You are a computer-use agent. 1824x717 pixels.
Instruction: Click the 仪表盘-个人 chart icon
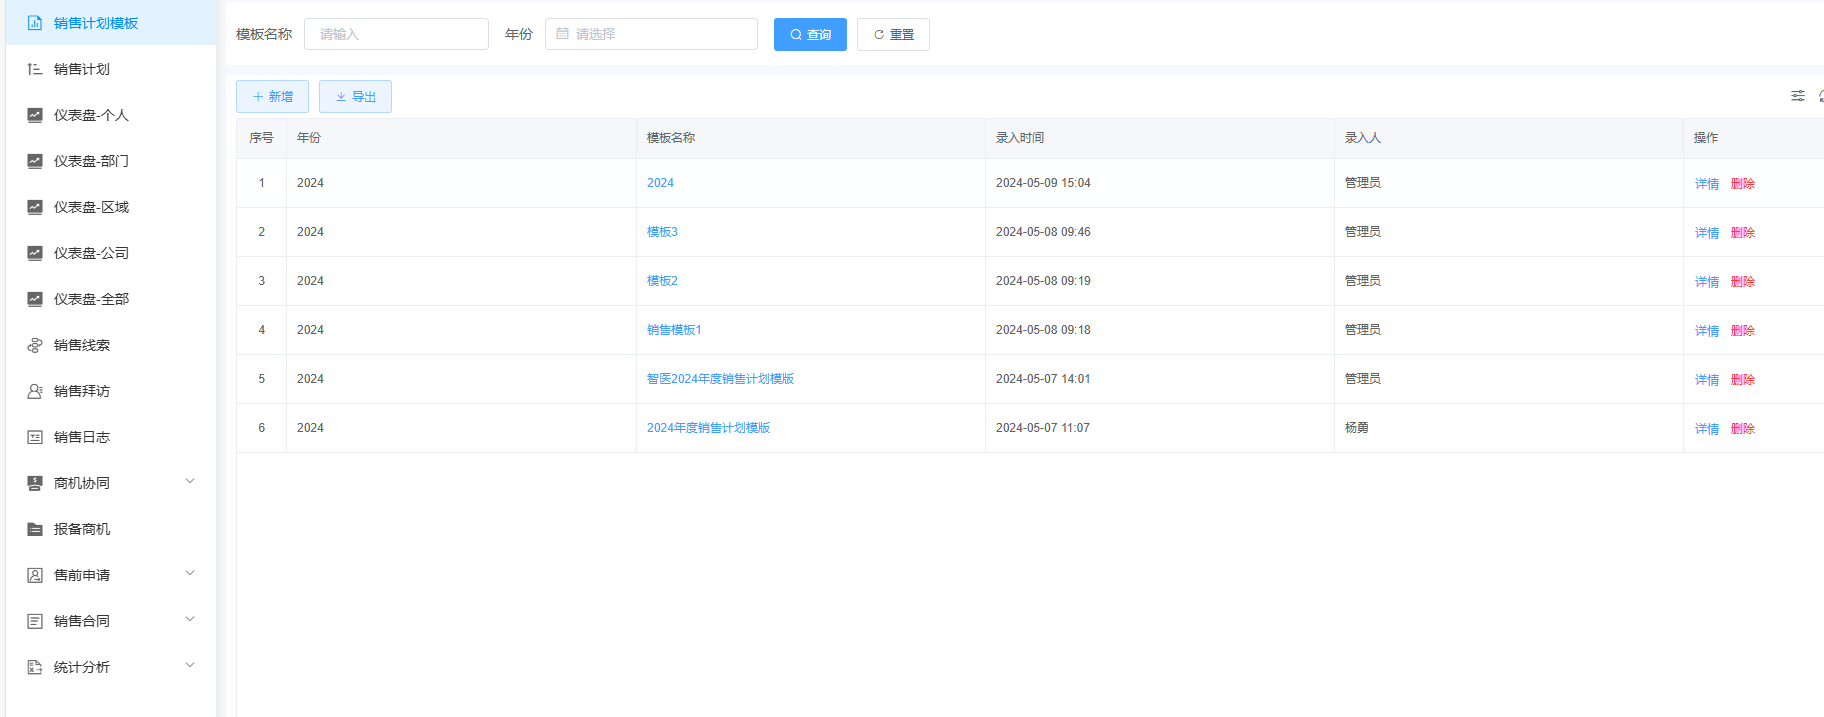tap(35, 115)
